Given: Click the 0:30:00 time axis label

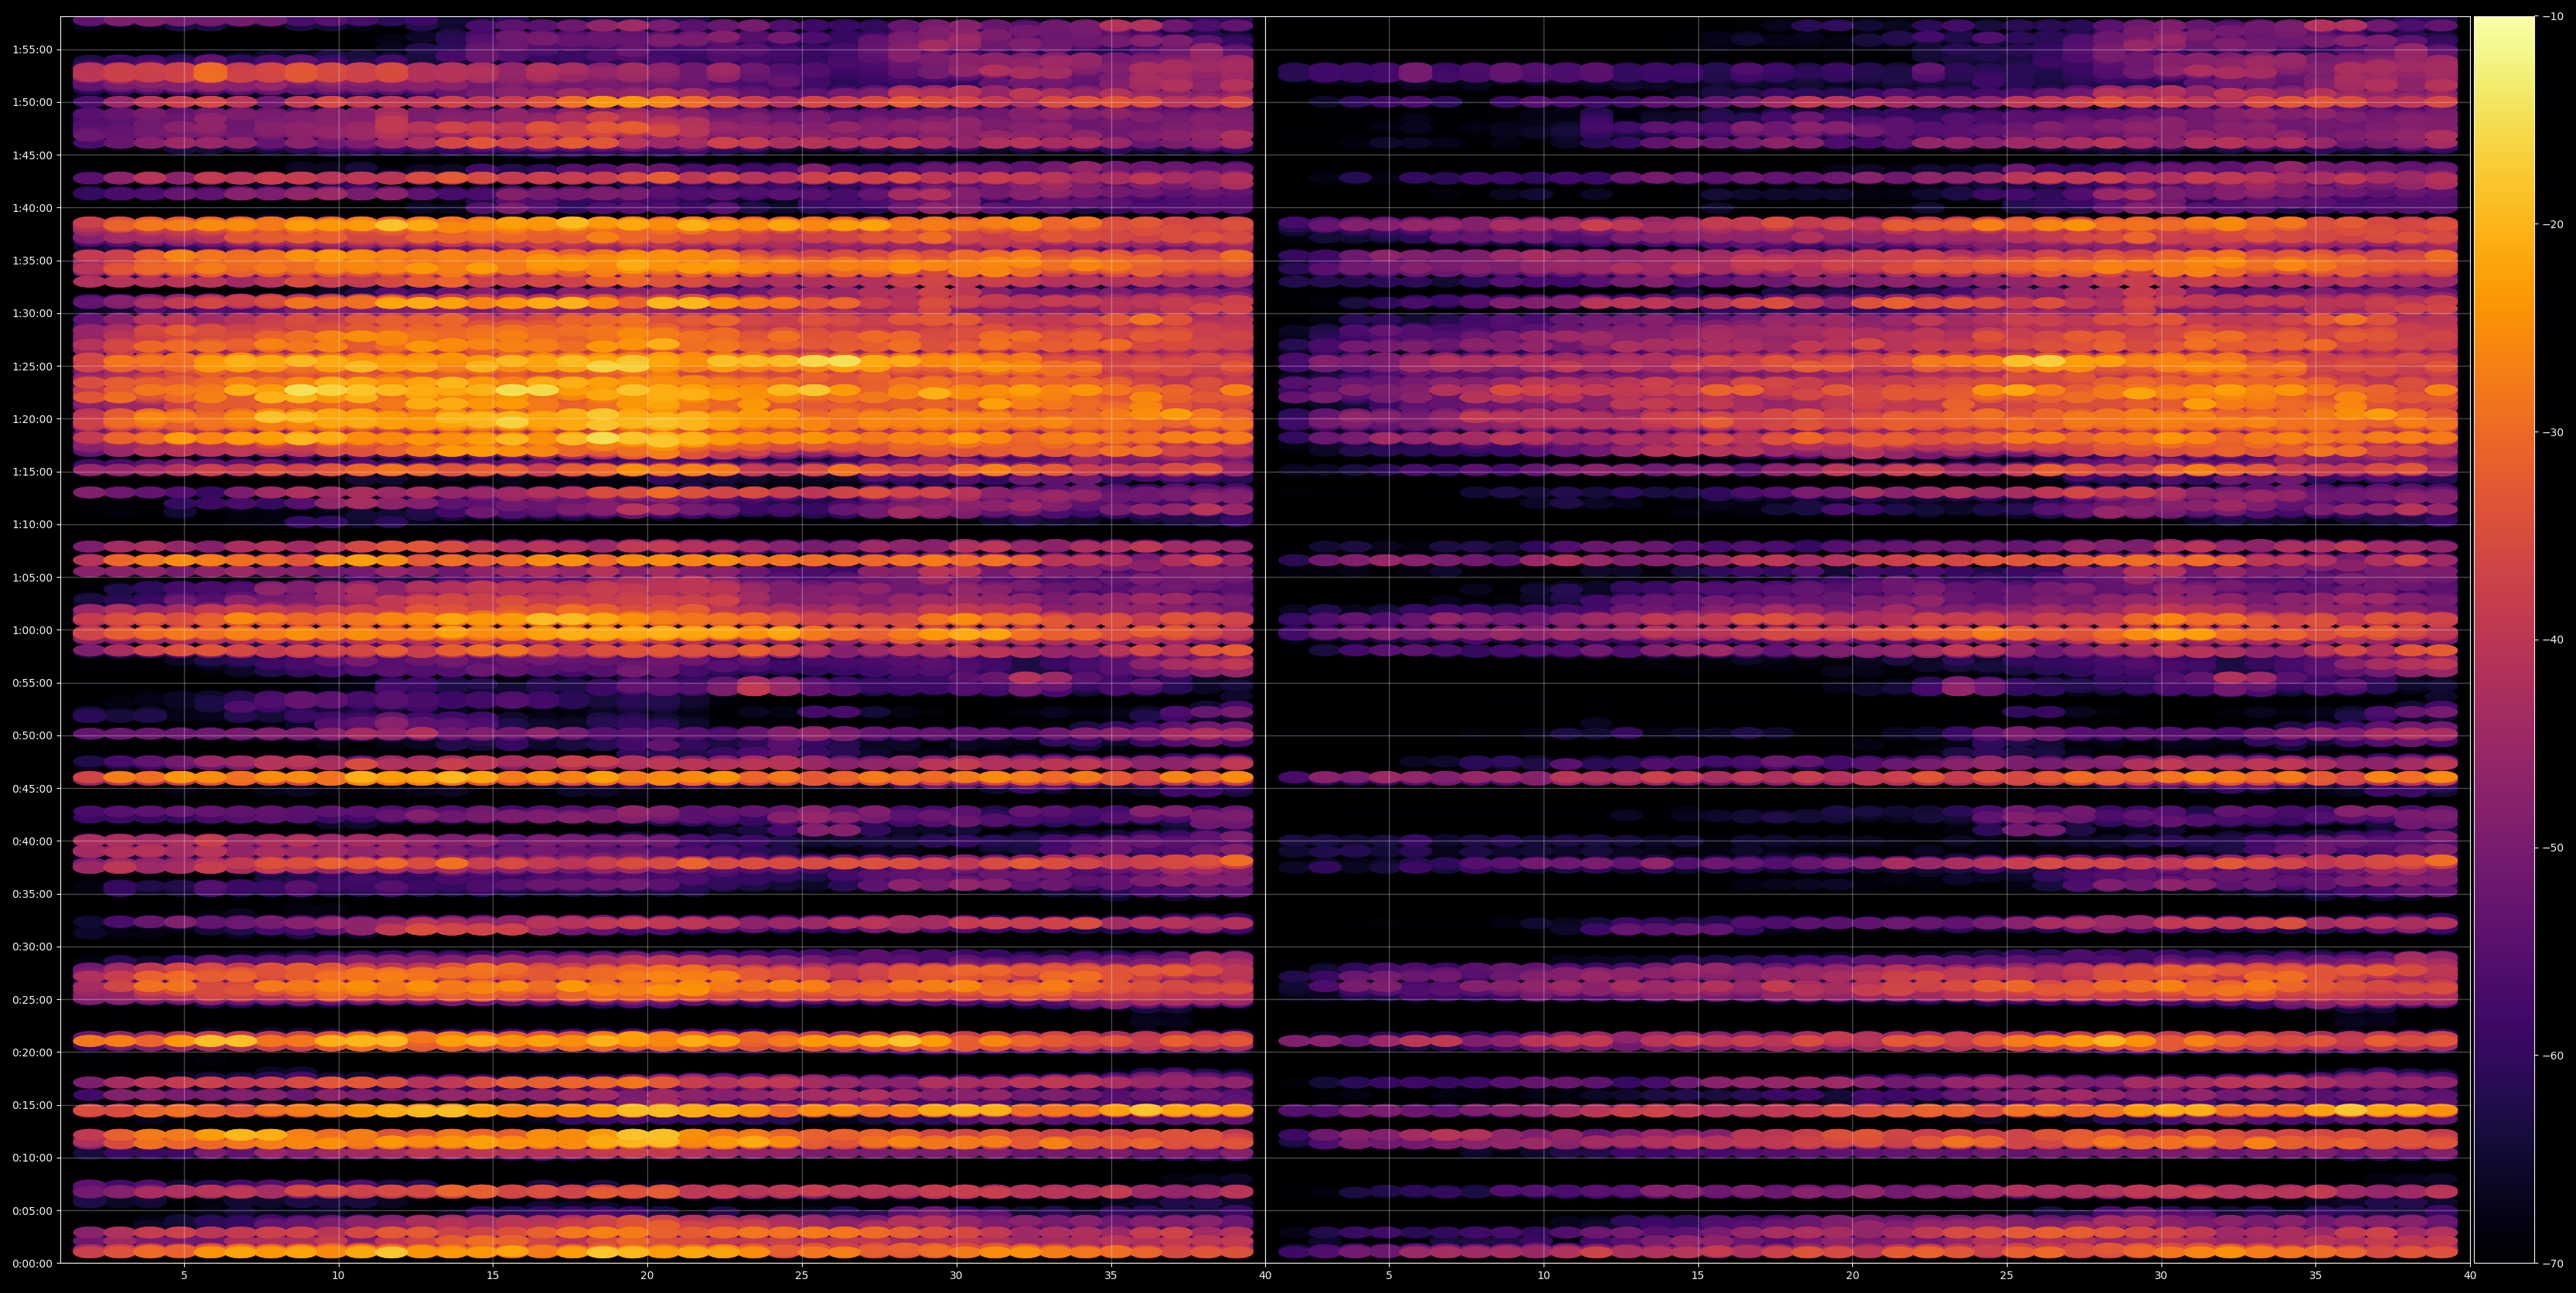Looking at the screenshot, I should click(x=35, y=947).
